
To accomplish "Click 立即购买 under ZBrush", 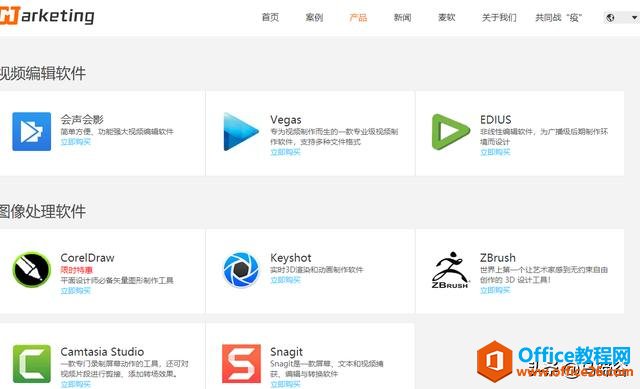I will pyautogui.click(x=495, y=290).
